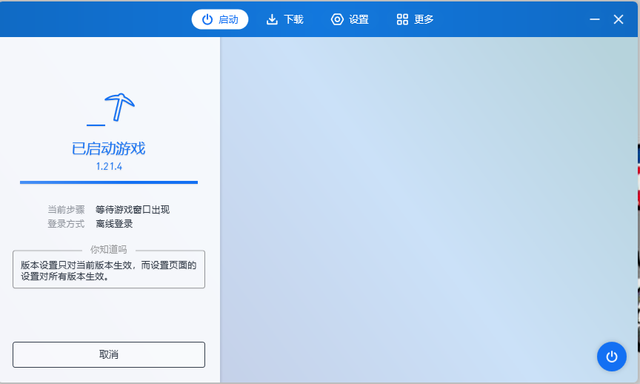Click the power icon in the 启动 tab

pyautogui.click(x=207, y=19)
